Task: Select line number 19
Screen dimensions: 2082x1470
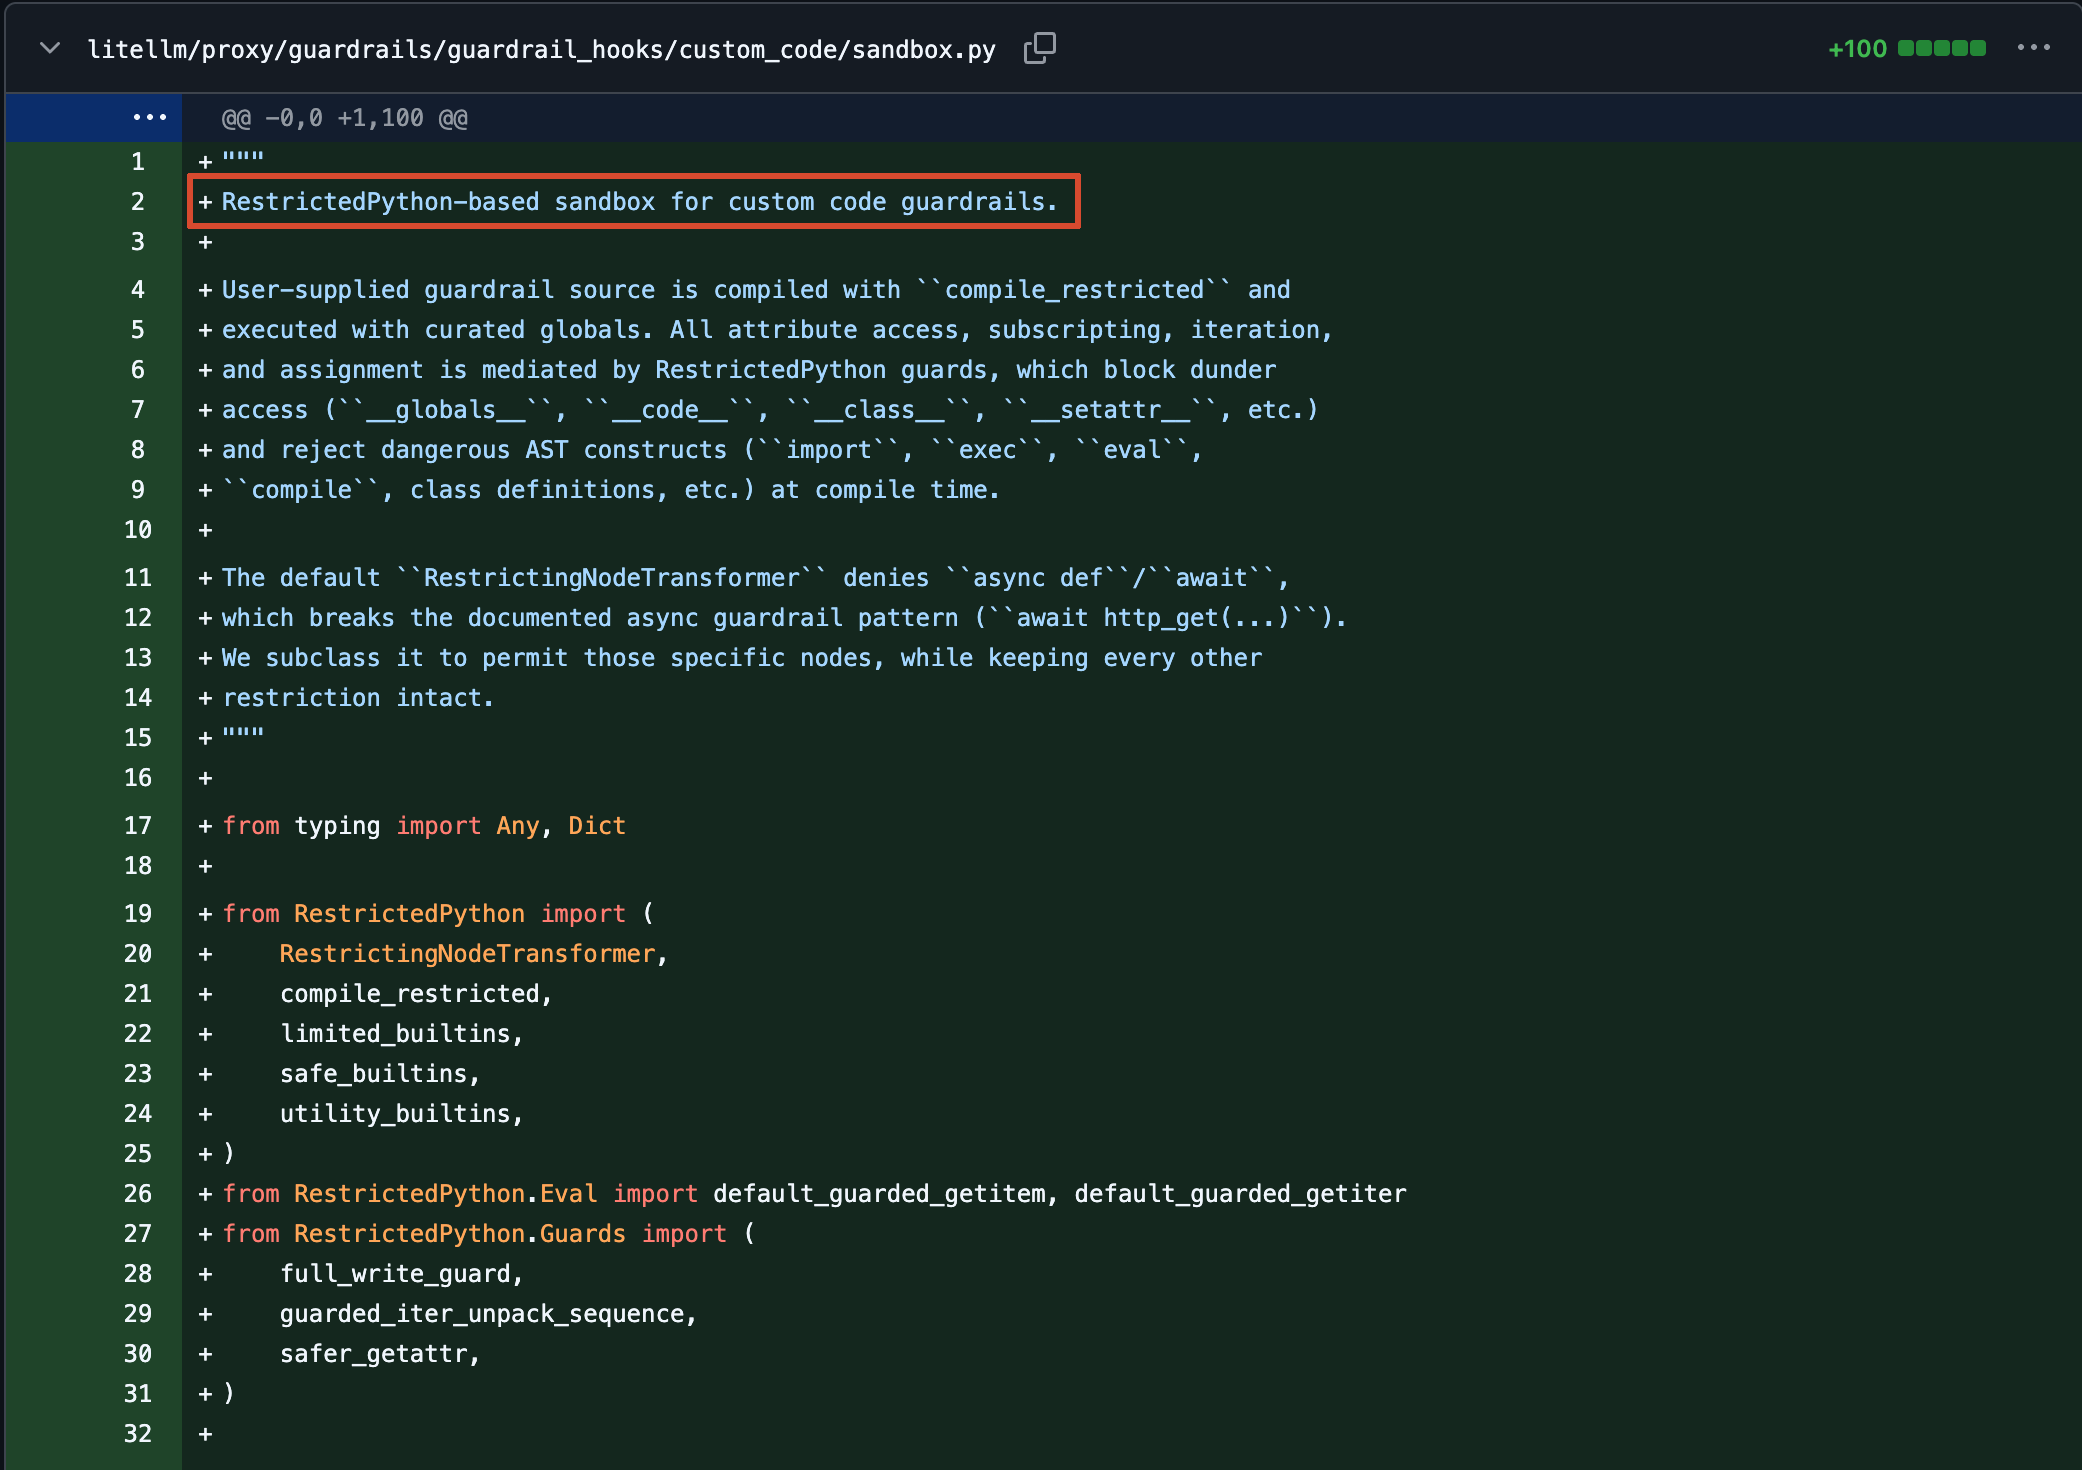Action: [x=138, y=913]
